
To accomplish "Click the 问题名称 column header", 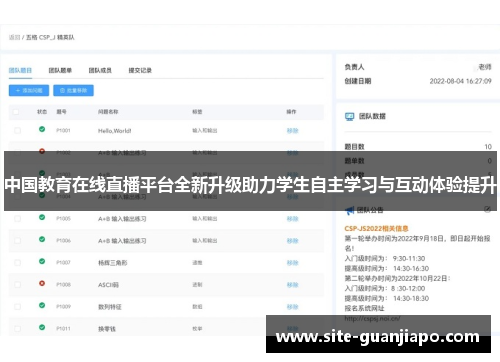I will click(x=108, y=112).
